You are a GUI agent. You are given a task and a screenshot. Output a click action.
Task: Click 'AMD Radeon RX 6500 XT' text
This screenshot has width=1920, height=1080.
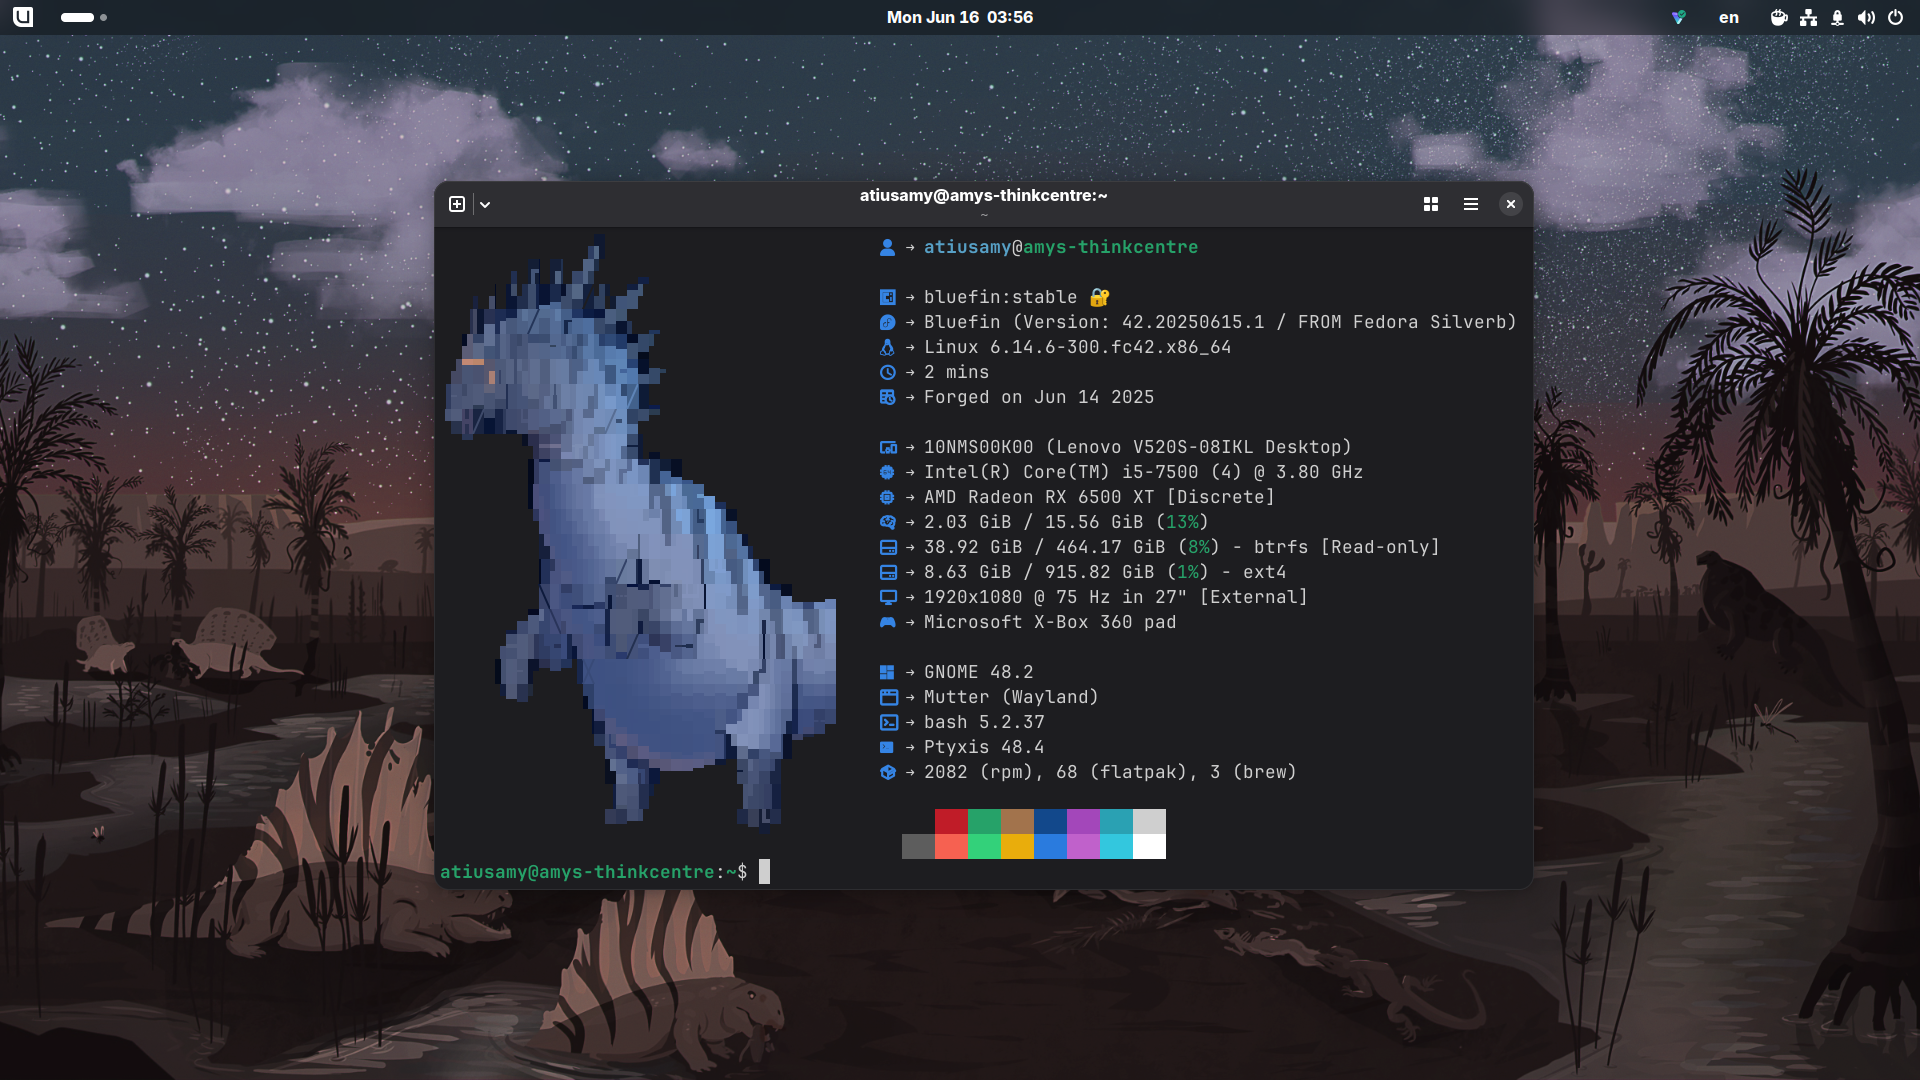click(1039, 497)
